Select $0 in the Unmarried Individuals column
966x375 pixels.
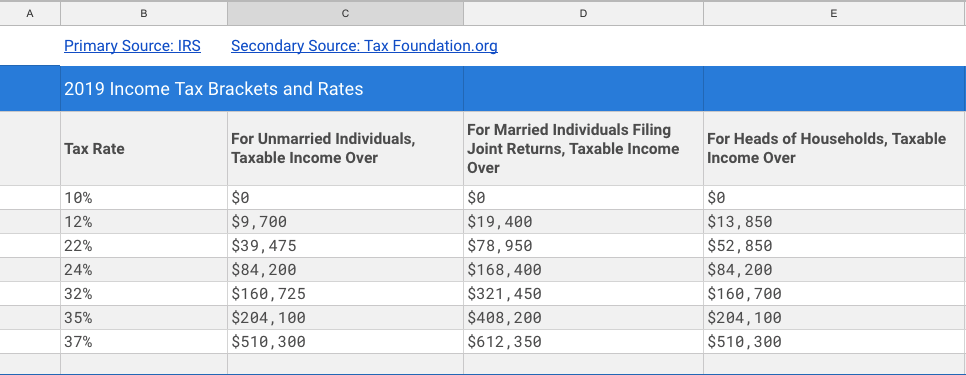point(345,198)
